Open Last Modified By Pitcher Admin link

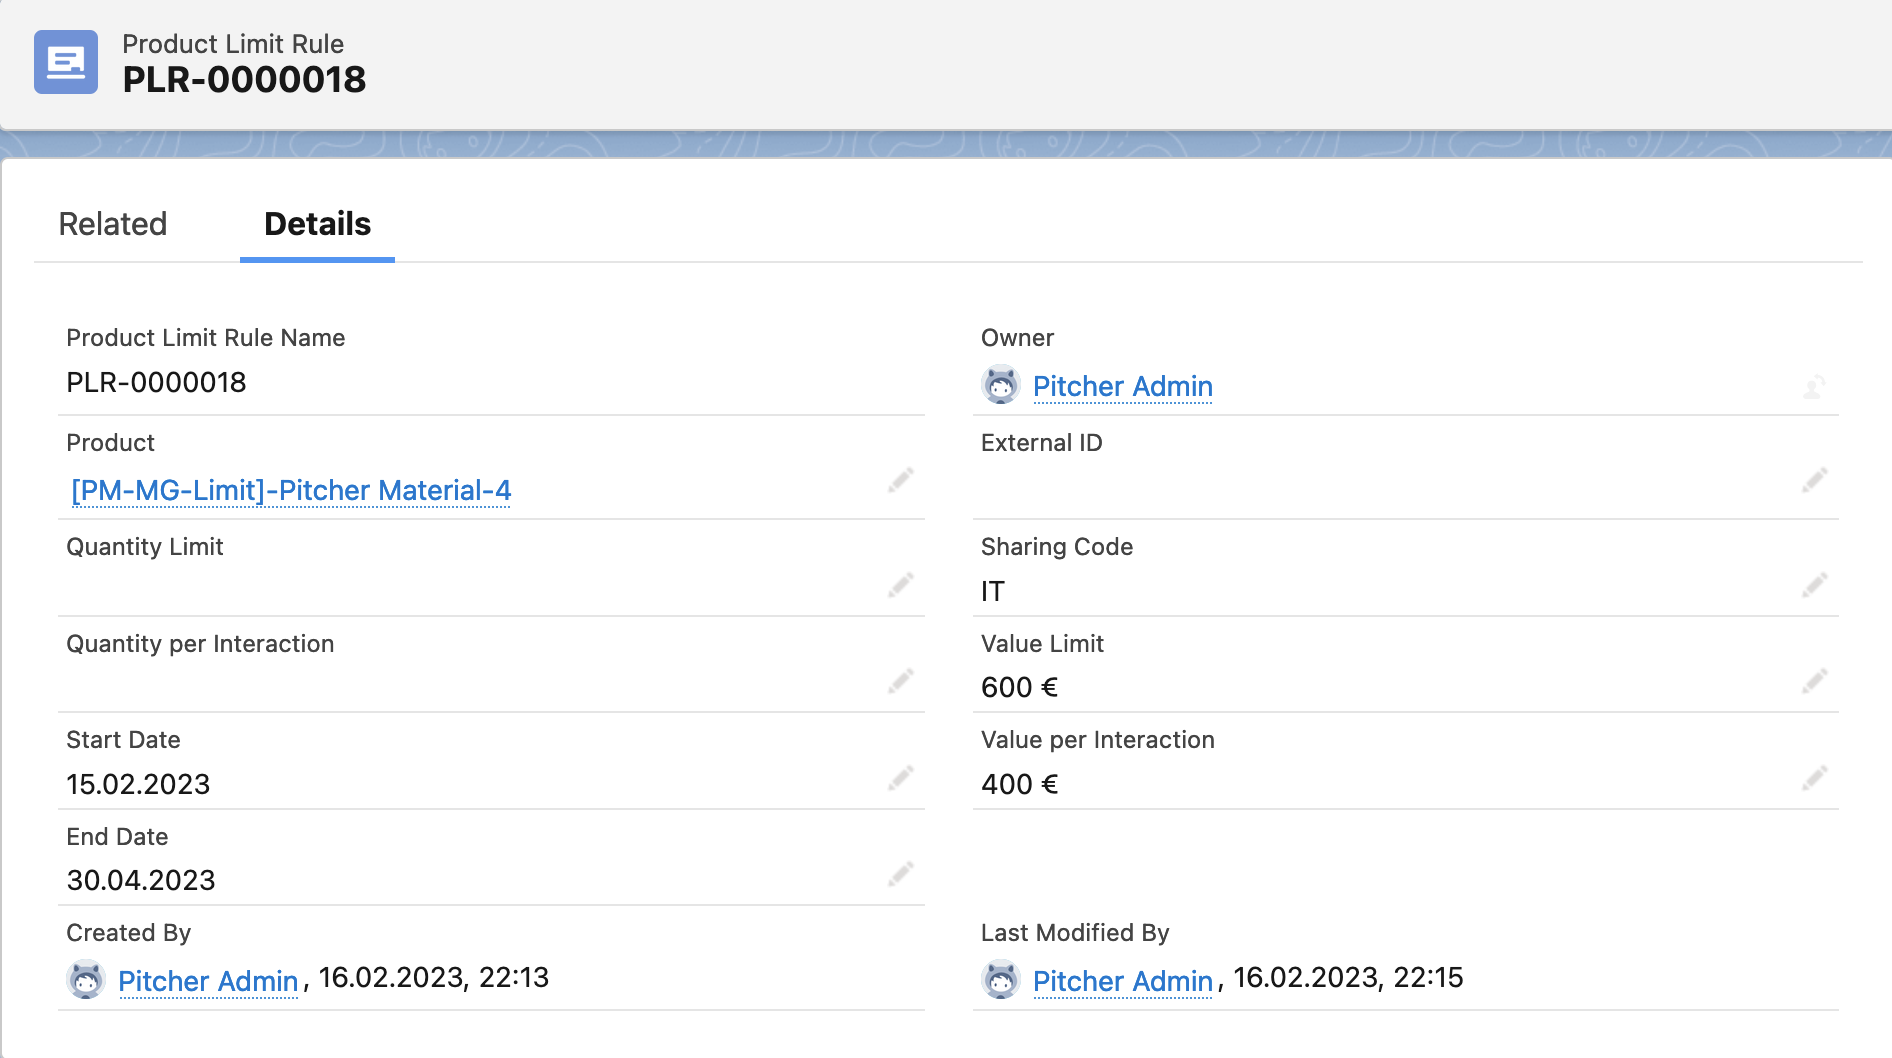coord(1122,981)
